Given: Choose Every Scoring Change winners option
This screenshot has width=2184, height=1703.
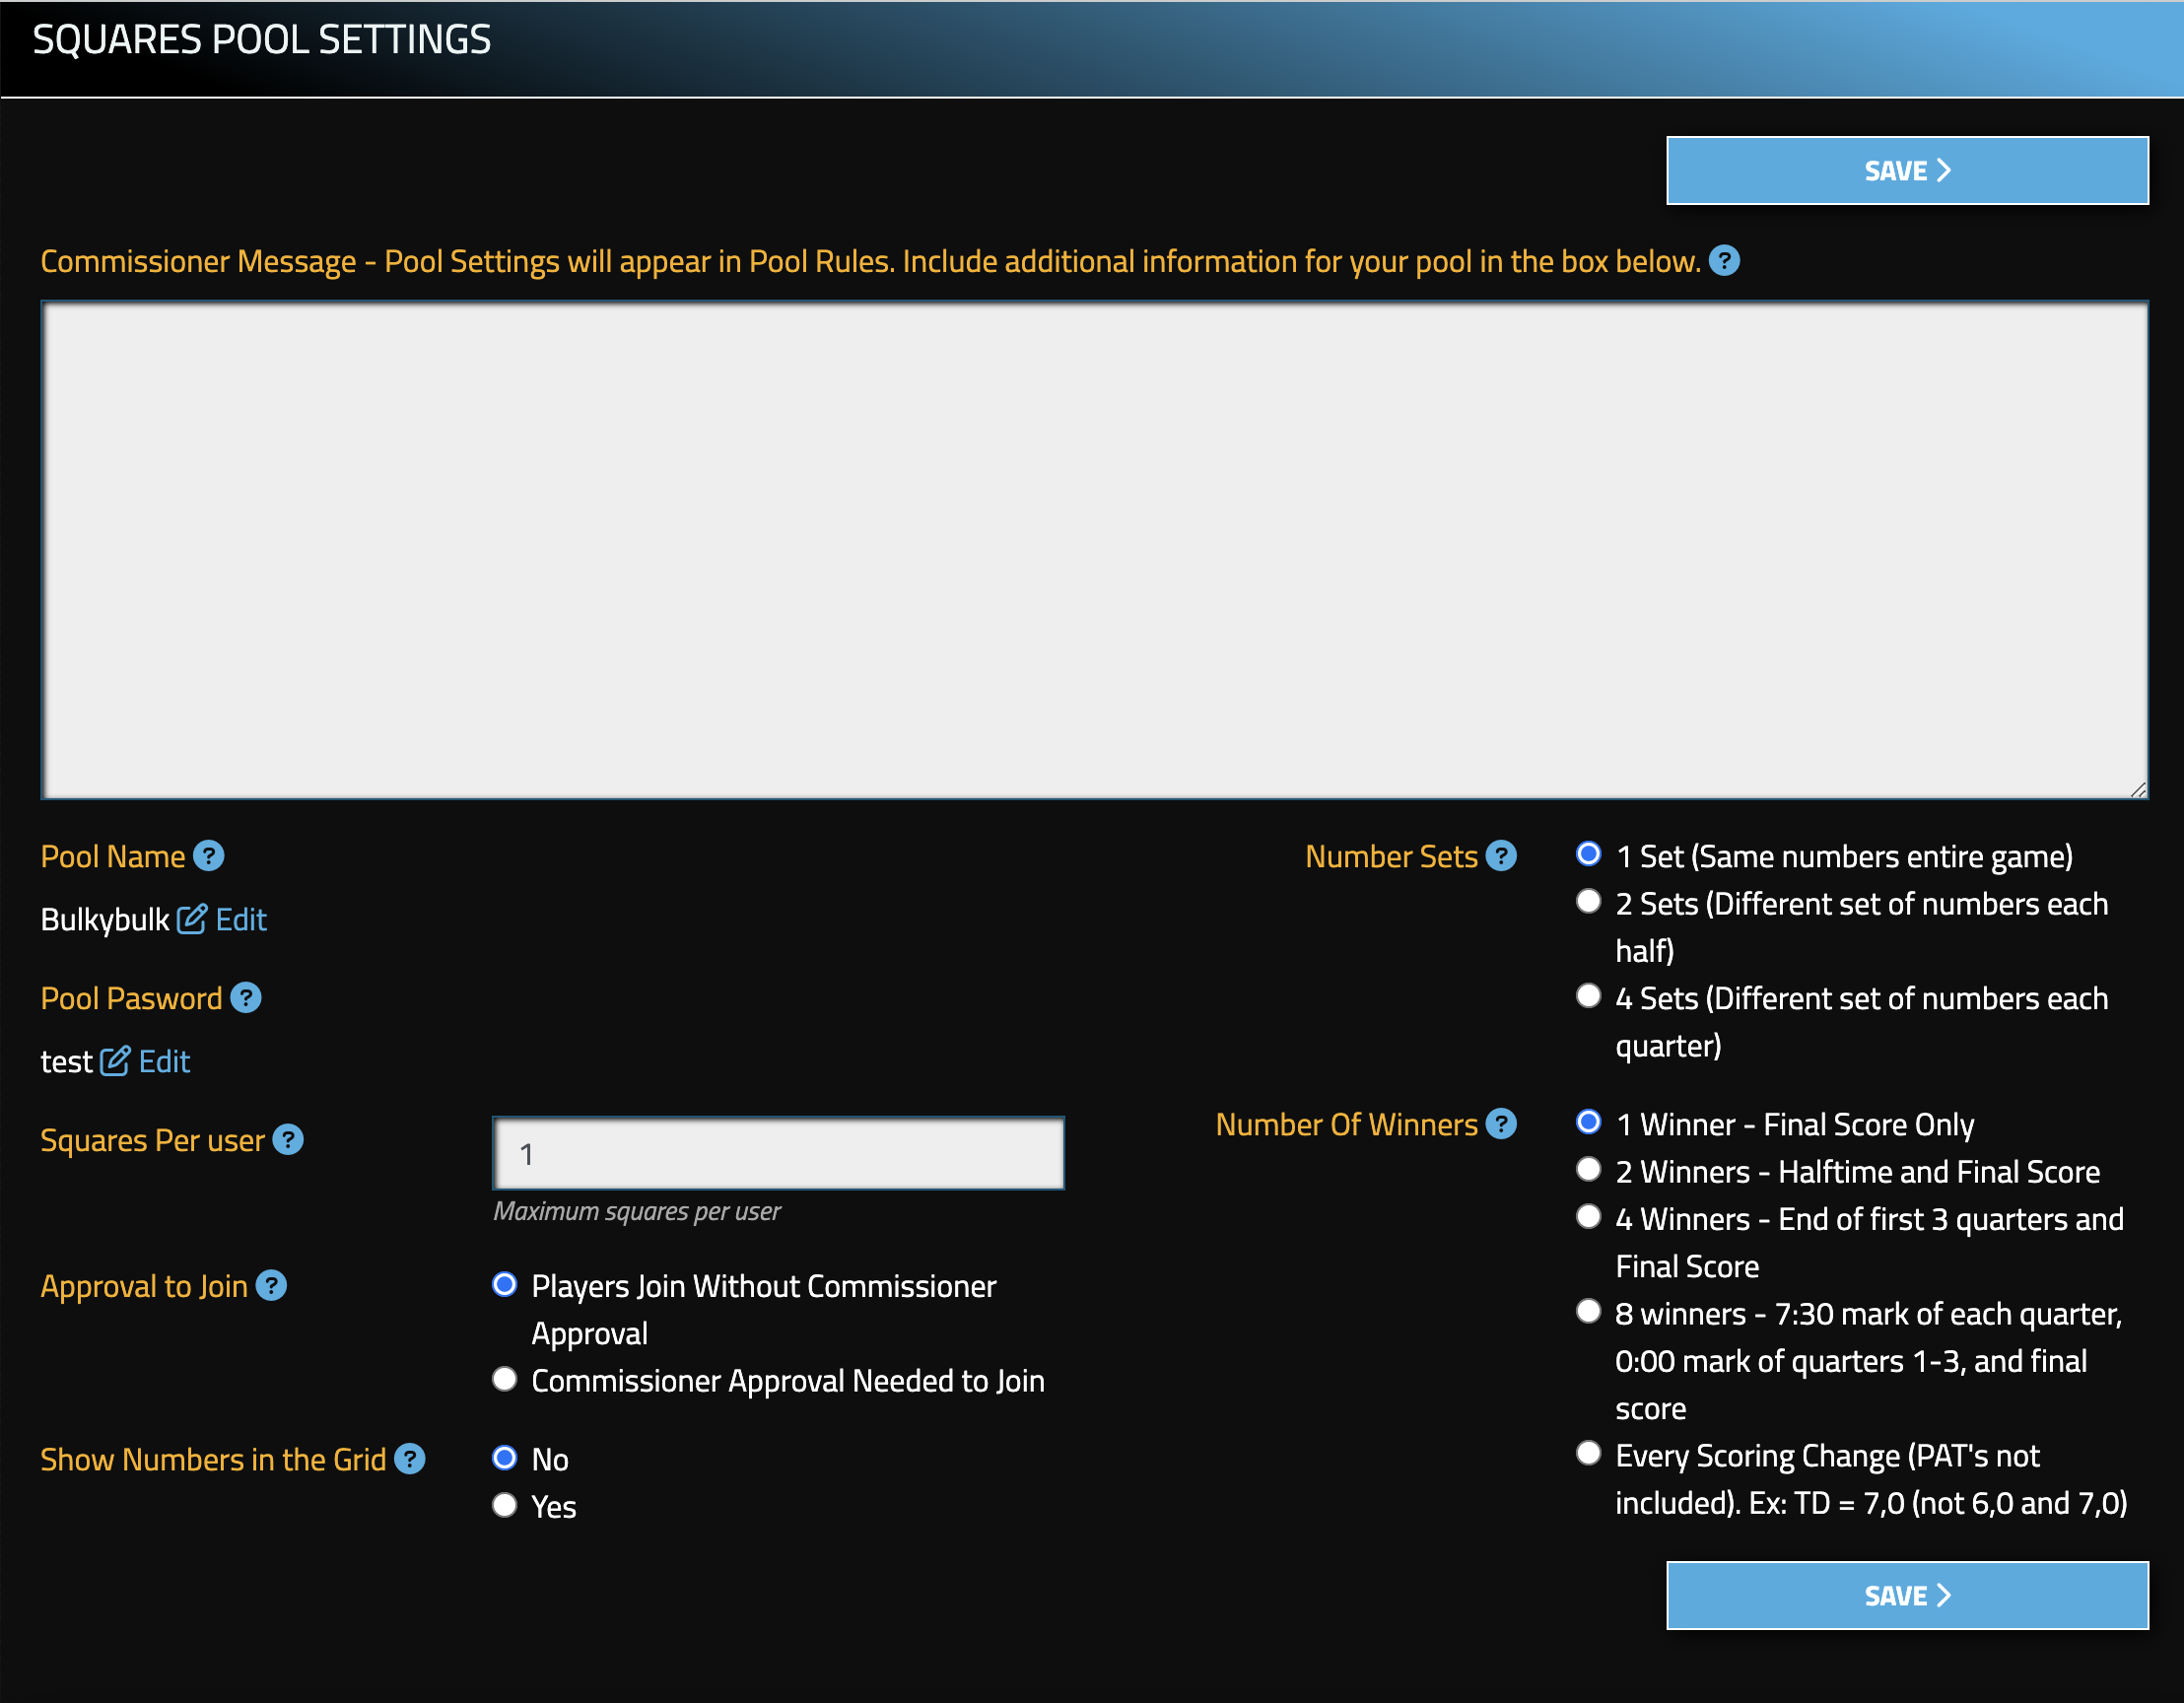Looking at the screenshot, I should [1587, 1454].
